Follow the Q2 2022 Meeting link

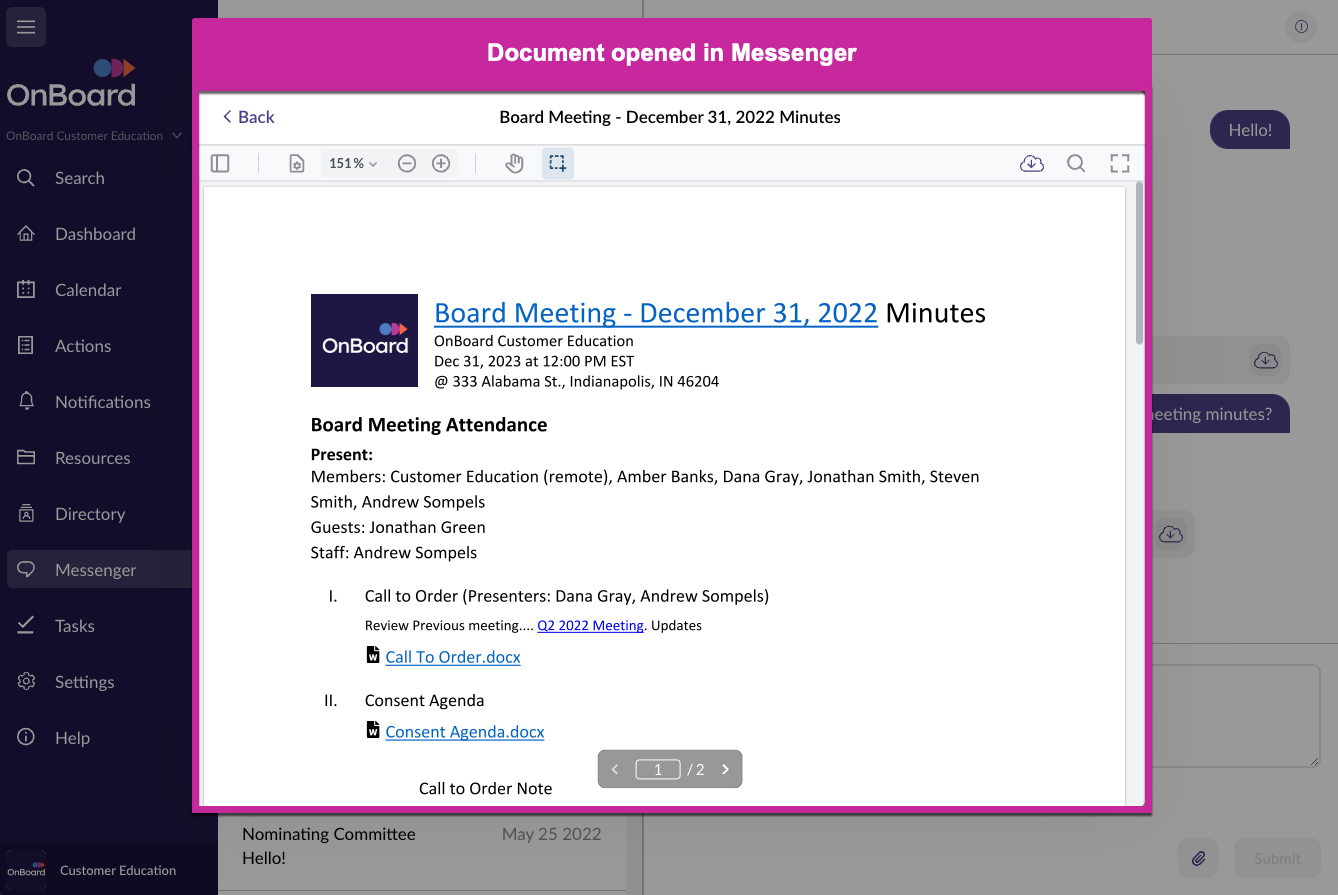tap(590, 626)
